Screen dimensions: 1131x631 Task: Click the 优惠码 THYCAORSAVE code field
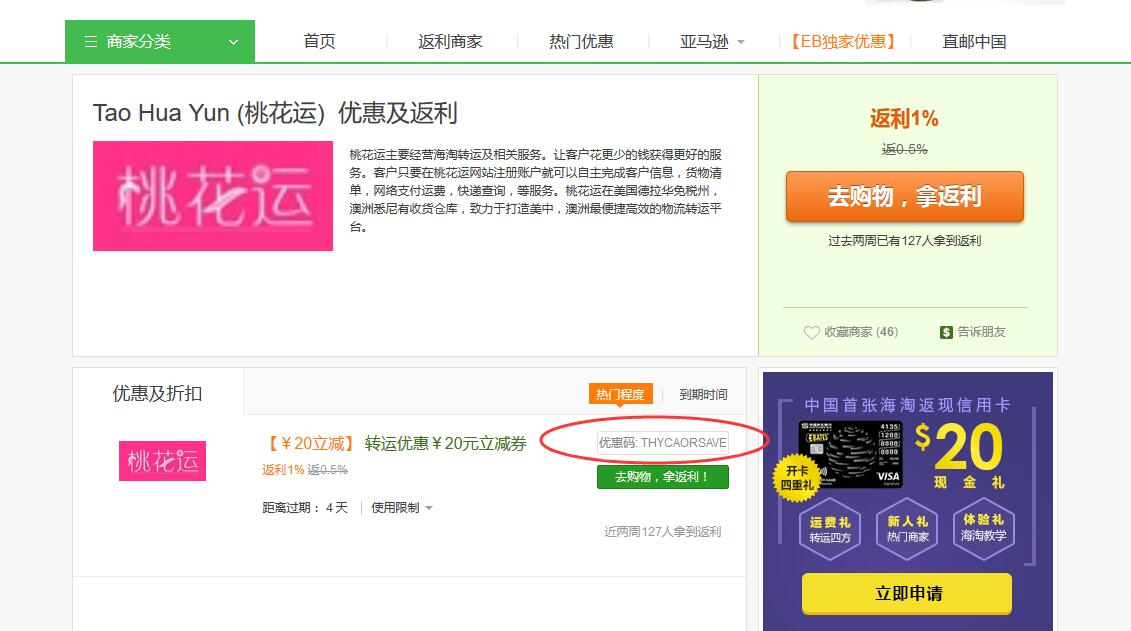(x=663, y=443)
